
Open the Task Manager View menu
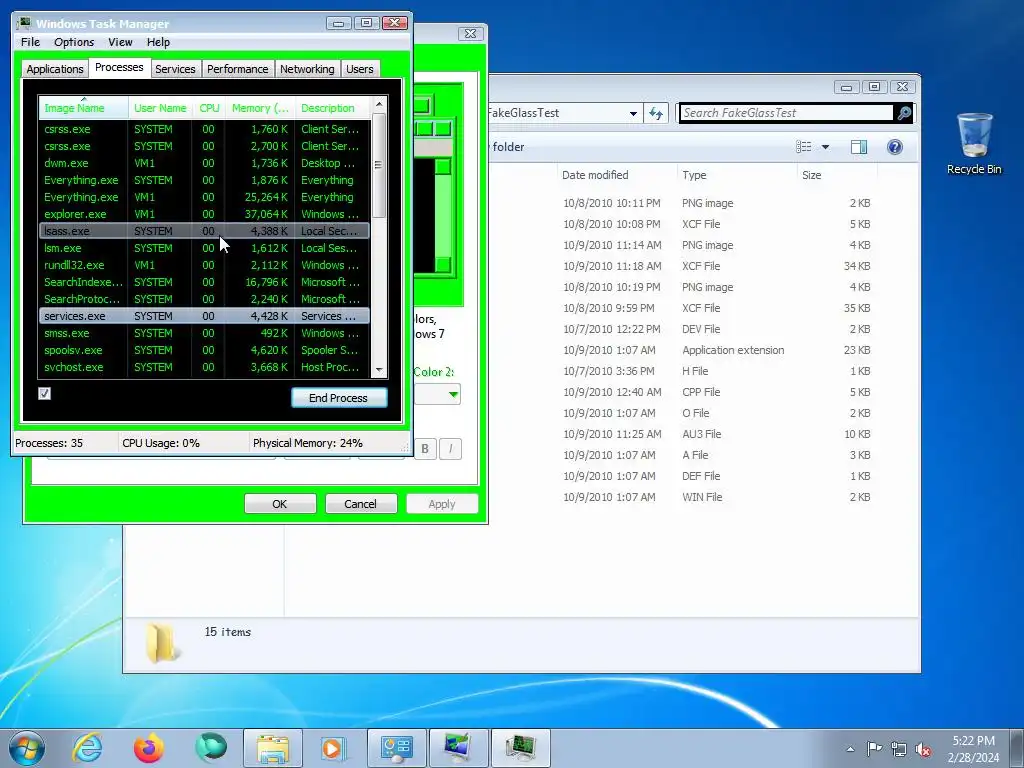[120, 42]
